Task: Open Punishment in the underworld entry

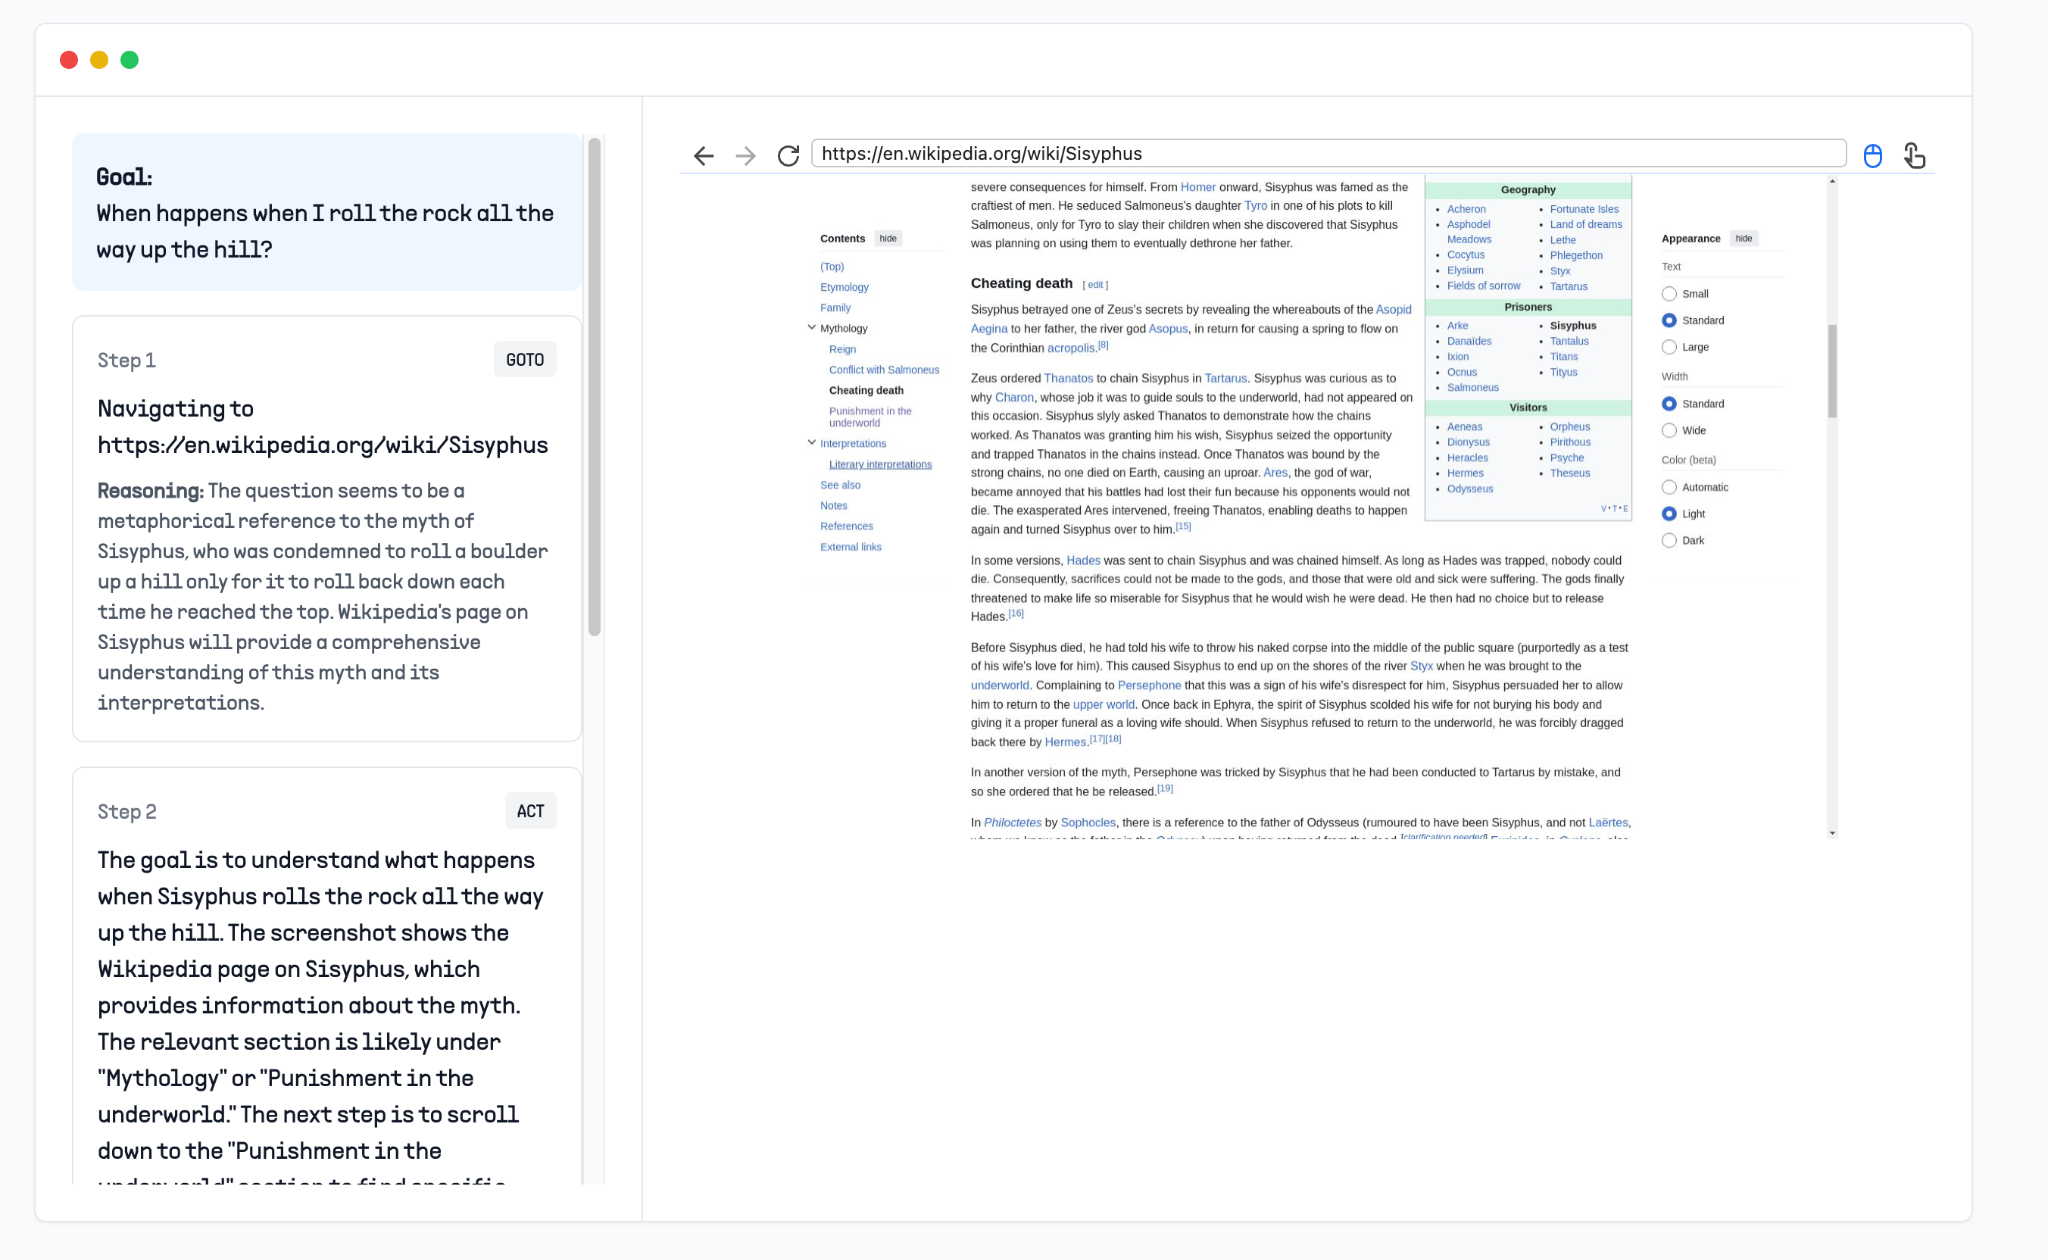Action: coord(870,417)
